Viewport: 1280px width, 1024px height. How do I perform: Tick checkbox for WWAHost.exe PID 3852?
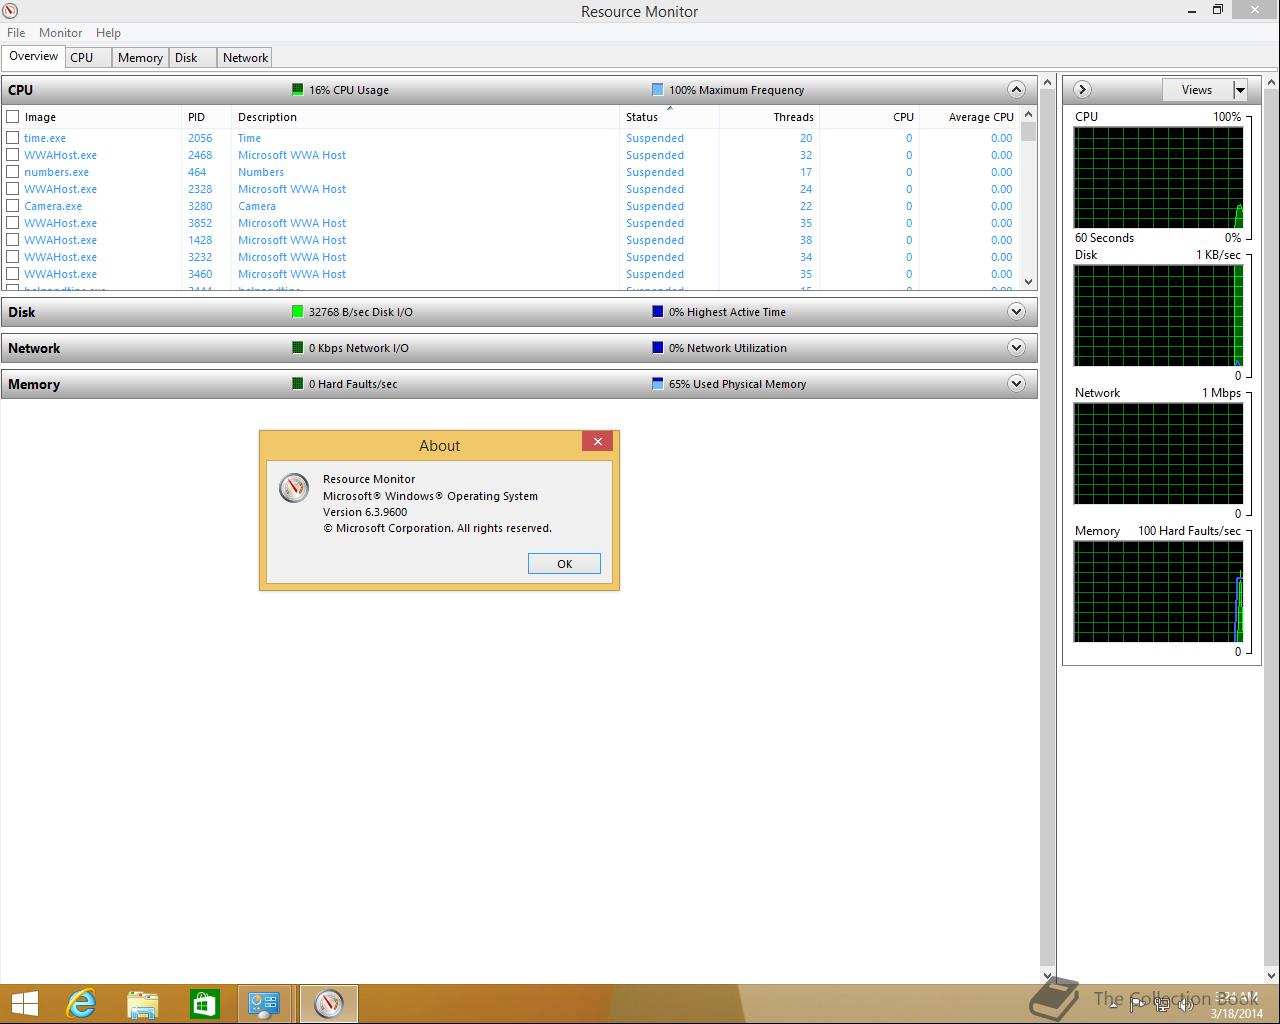click(x=13, y=223)
